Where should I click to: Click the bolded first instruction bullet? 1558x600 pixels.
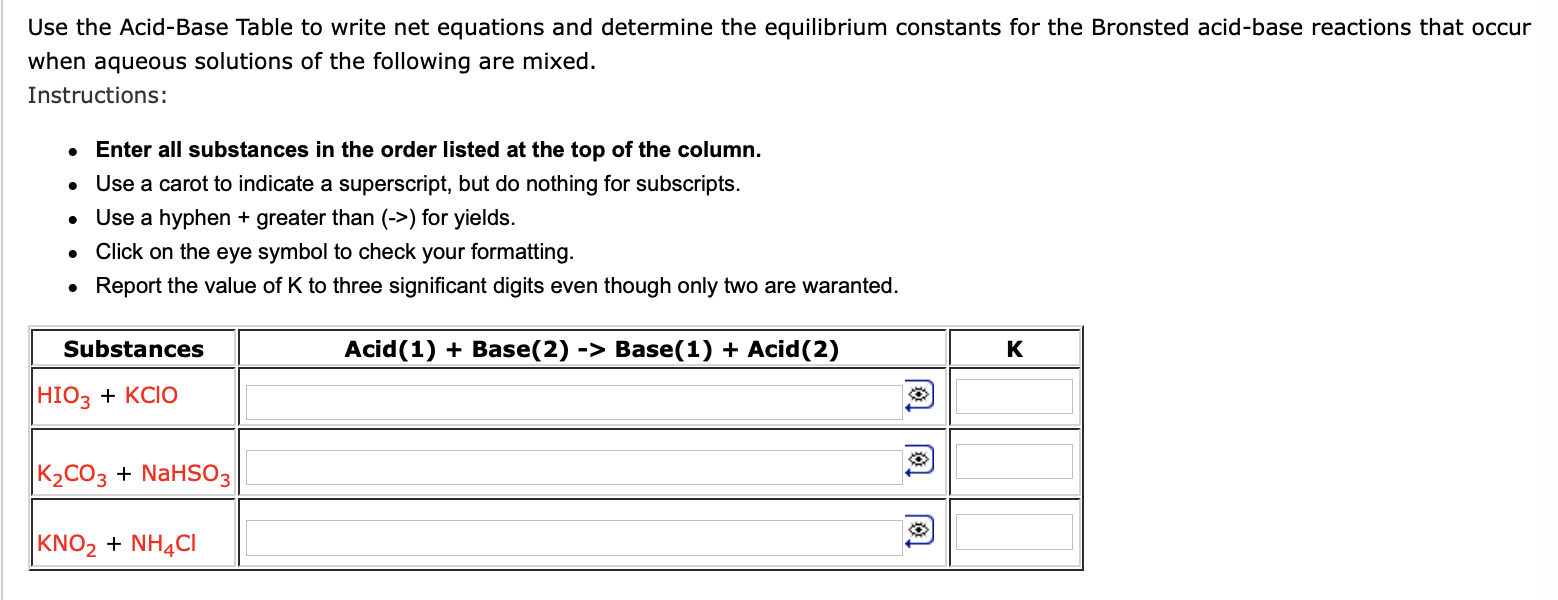[428, 149]
